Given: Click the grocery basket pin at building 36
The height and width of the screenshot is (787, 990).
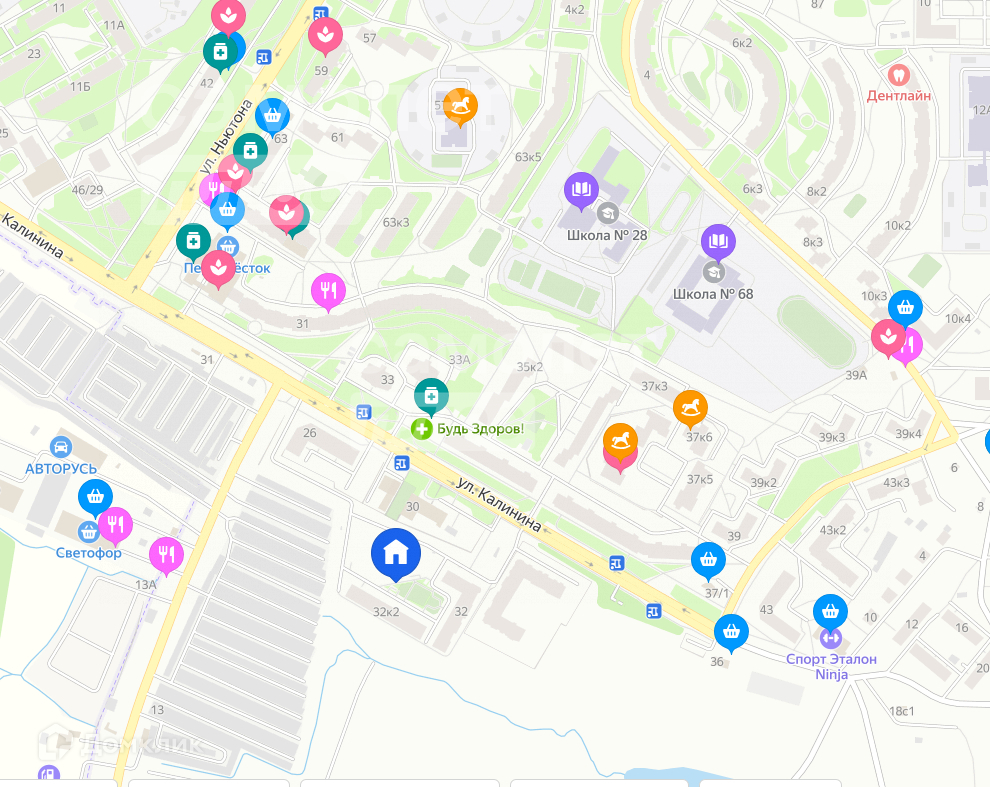Looking at the screenshot, I should coord(731,633).
